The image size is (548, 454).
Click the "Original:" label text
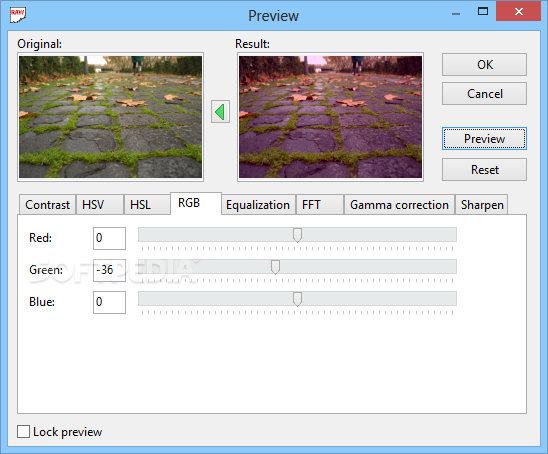click(x=39, y=44)
